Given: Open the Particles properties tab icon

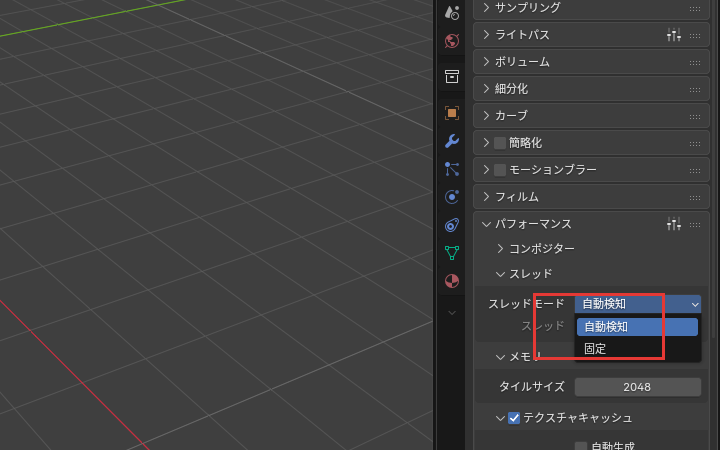Looking at the screenshot, I should click(452, 169).
